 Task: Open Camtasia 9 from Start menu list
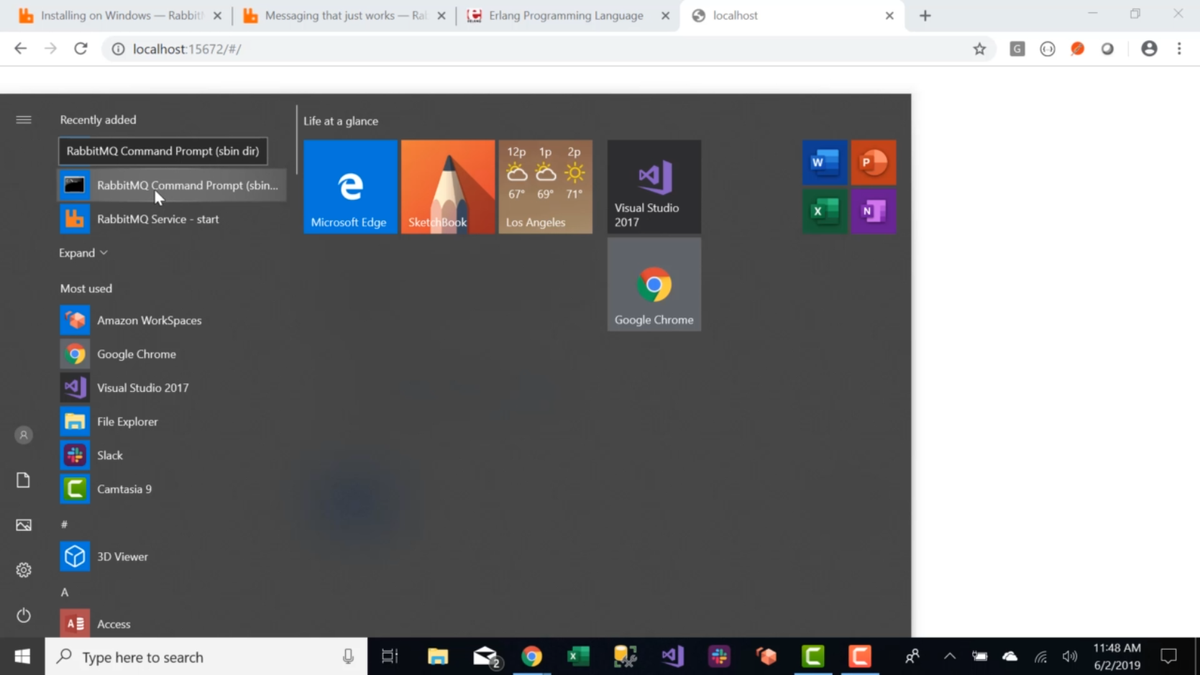point(172,489)
